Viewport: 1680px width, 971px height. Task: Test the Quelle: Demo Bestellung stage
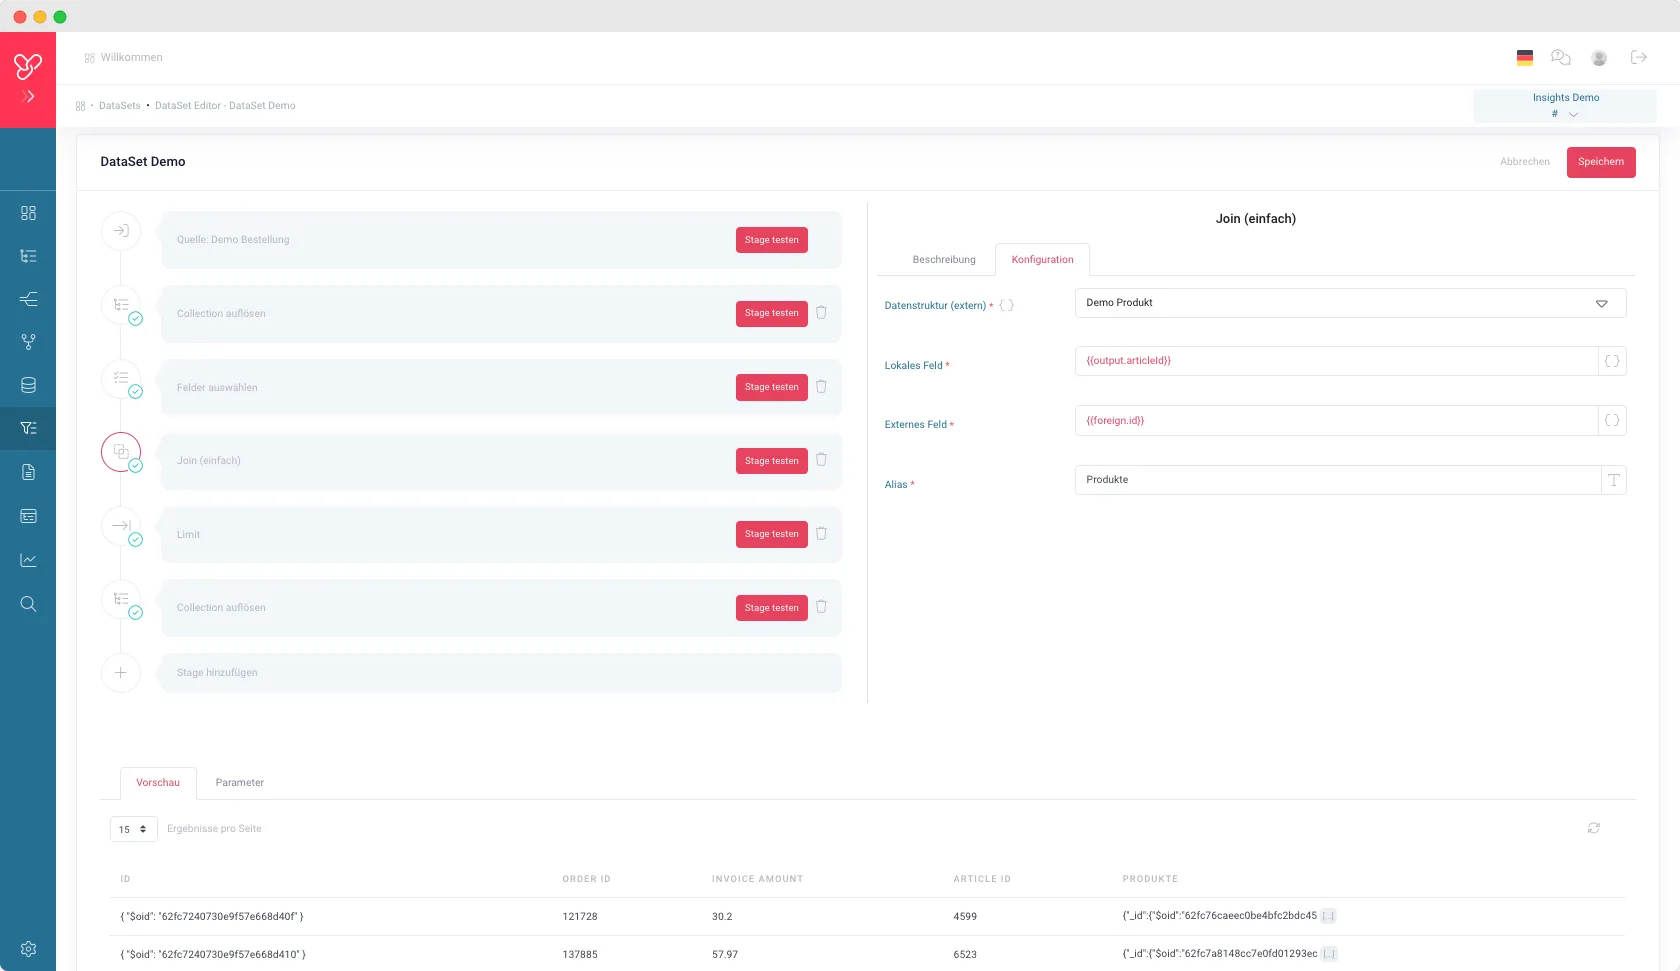point(772,240)
